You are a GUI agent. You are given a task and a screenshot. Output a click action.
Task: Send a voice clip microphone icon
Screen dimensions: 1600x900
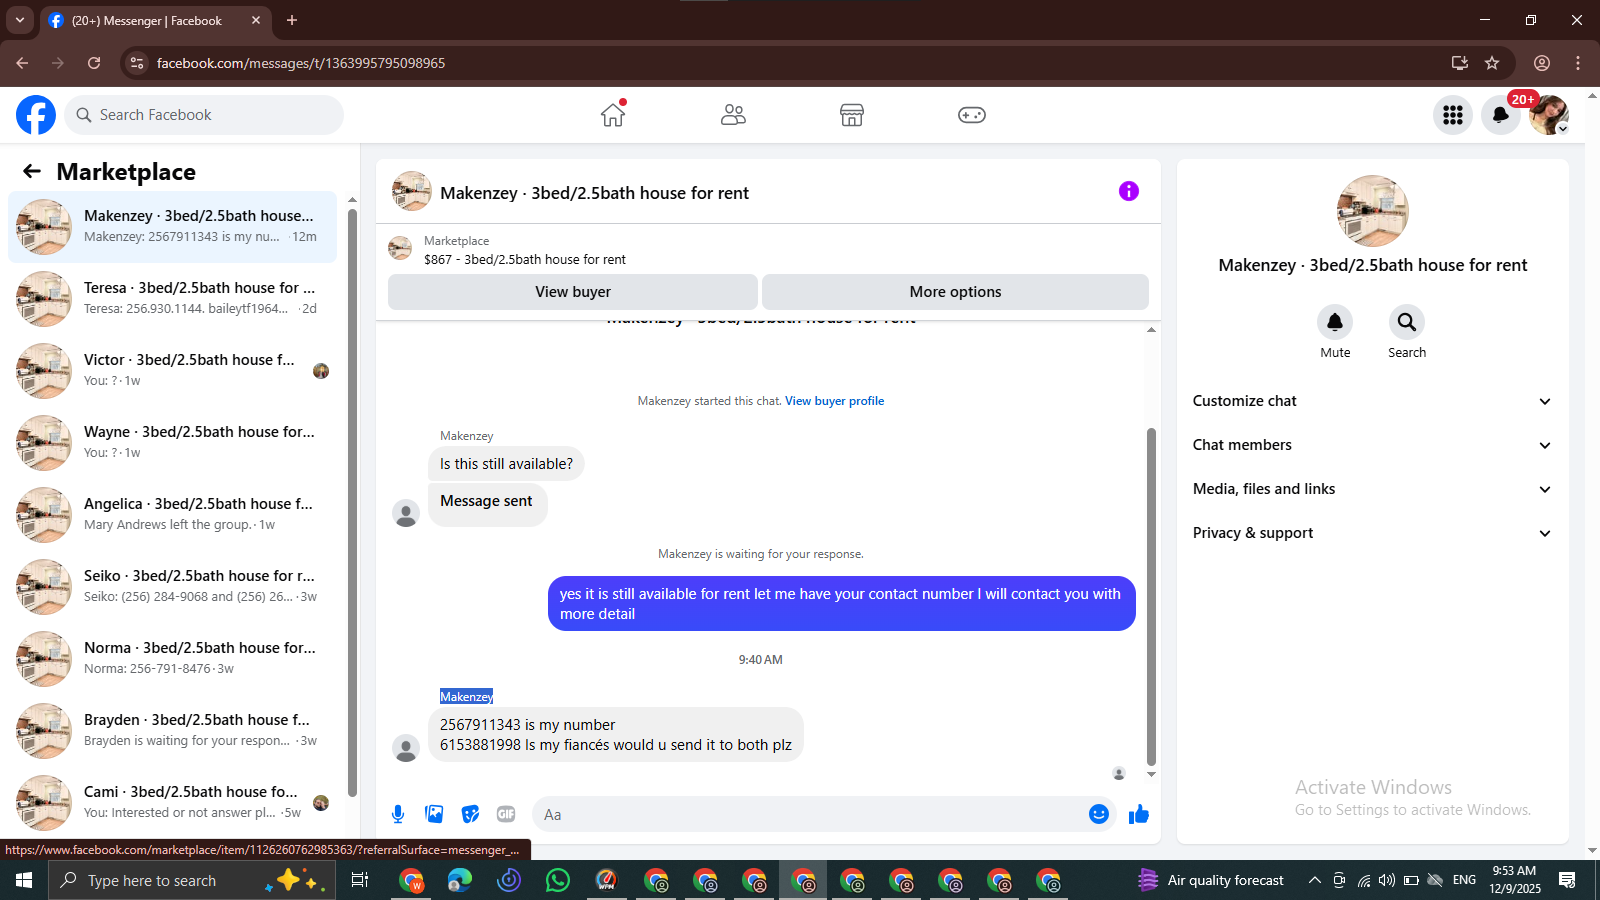(x=398, y=814)
